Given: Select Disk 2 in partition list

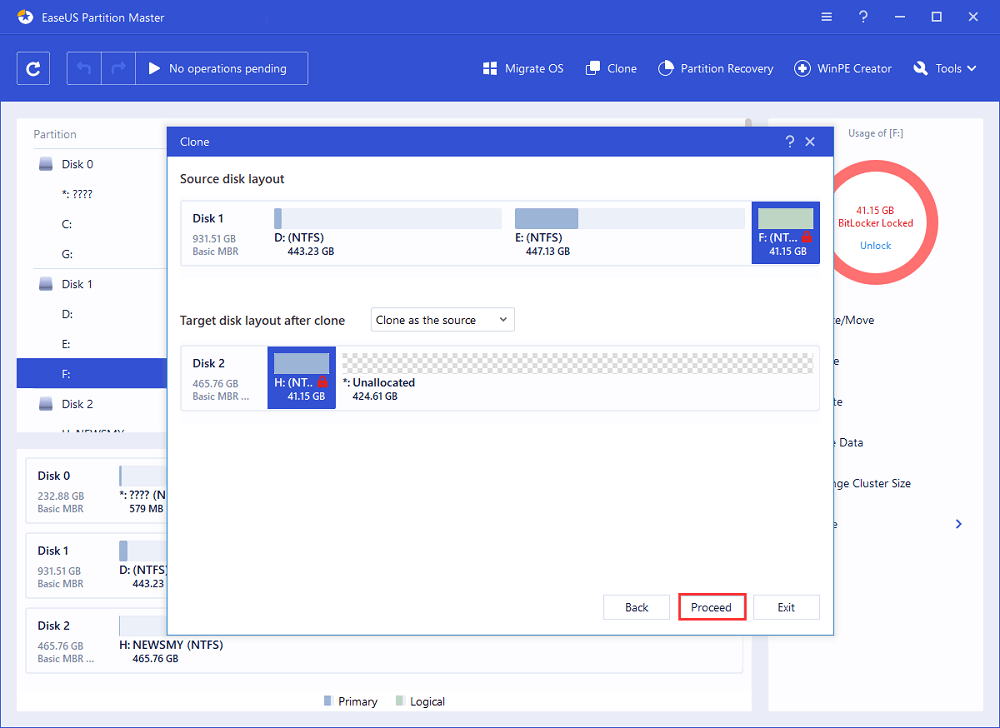Looking at the screenshot, I should [92, 404].
